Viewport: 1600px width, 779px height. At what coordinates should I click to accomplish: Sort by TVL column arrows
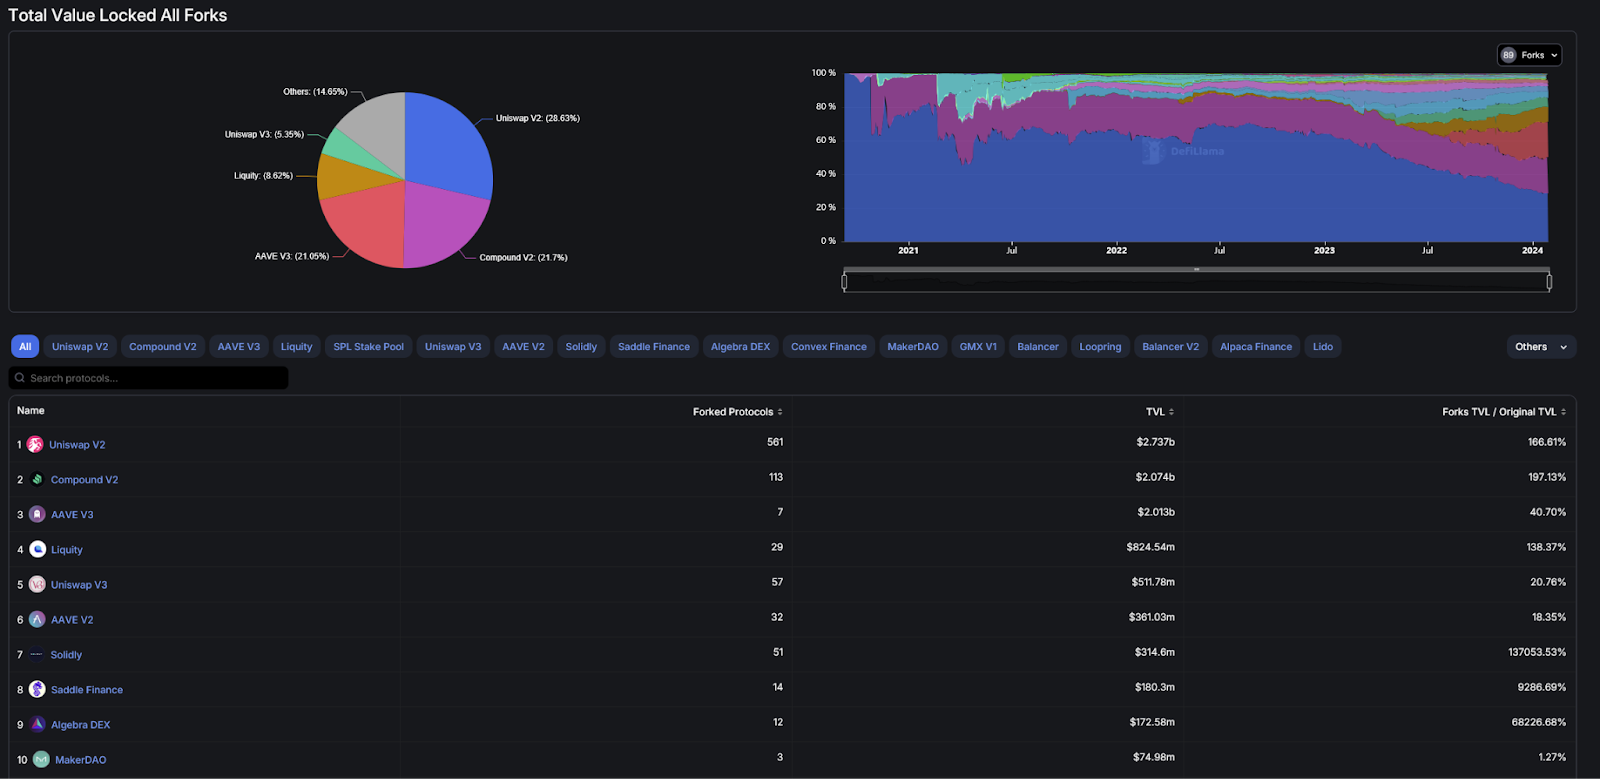[x=1171, y=412]
